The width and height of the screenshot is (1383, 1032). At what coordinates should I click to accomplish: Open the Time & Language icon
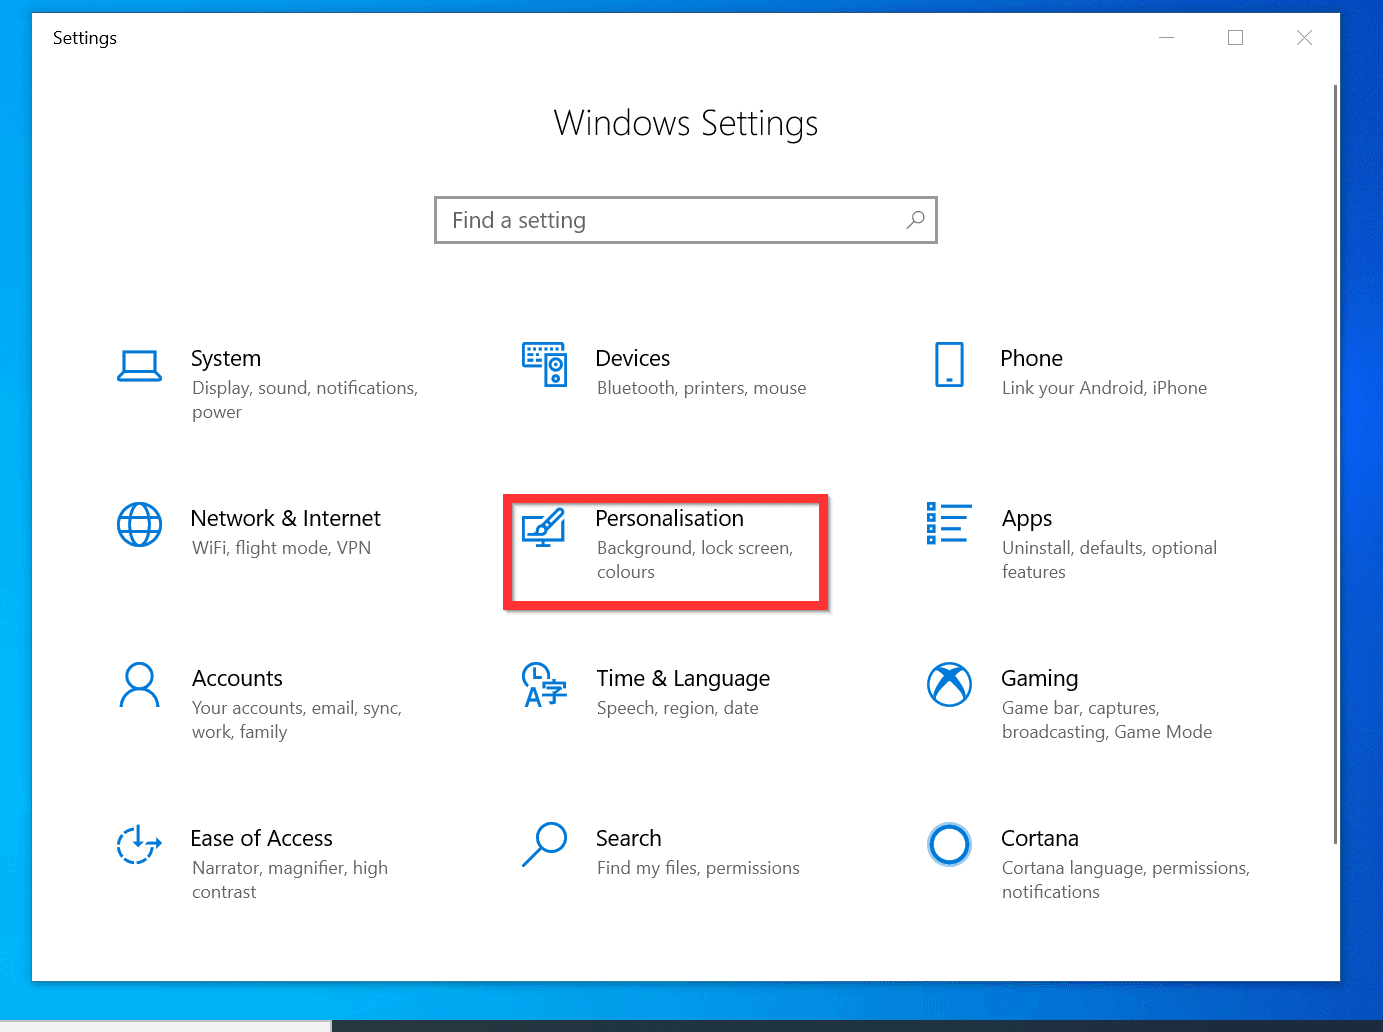point(545,685)
